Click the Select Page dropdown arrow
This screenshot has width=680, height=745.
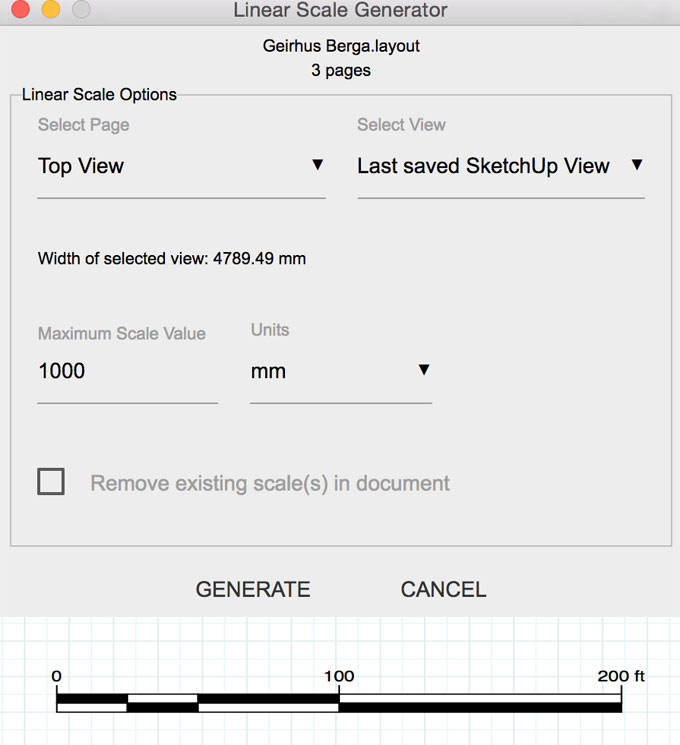[x=318, y=165]
